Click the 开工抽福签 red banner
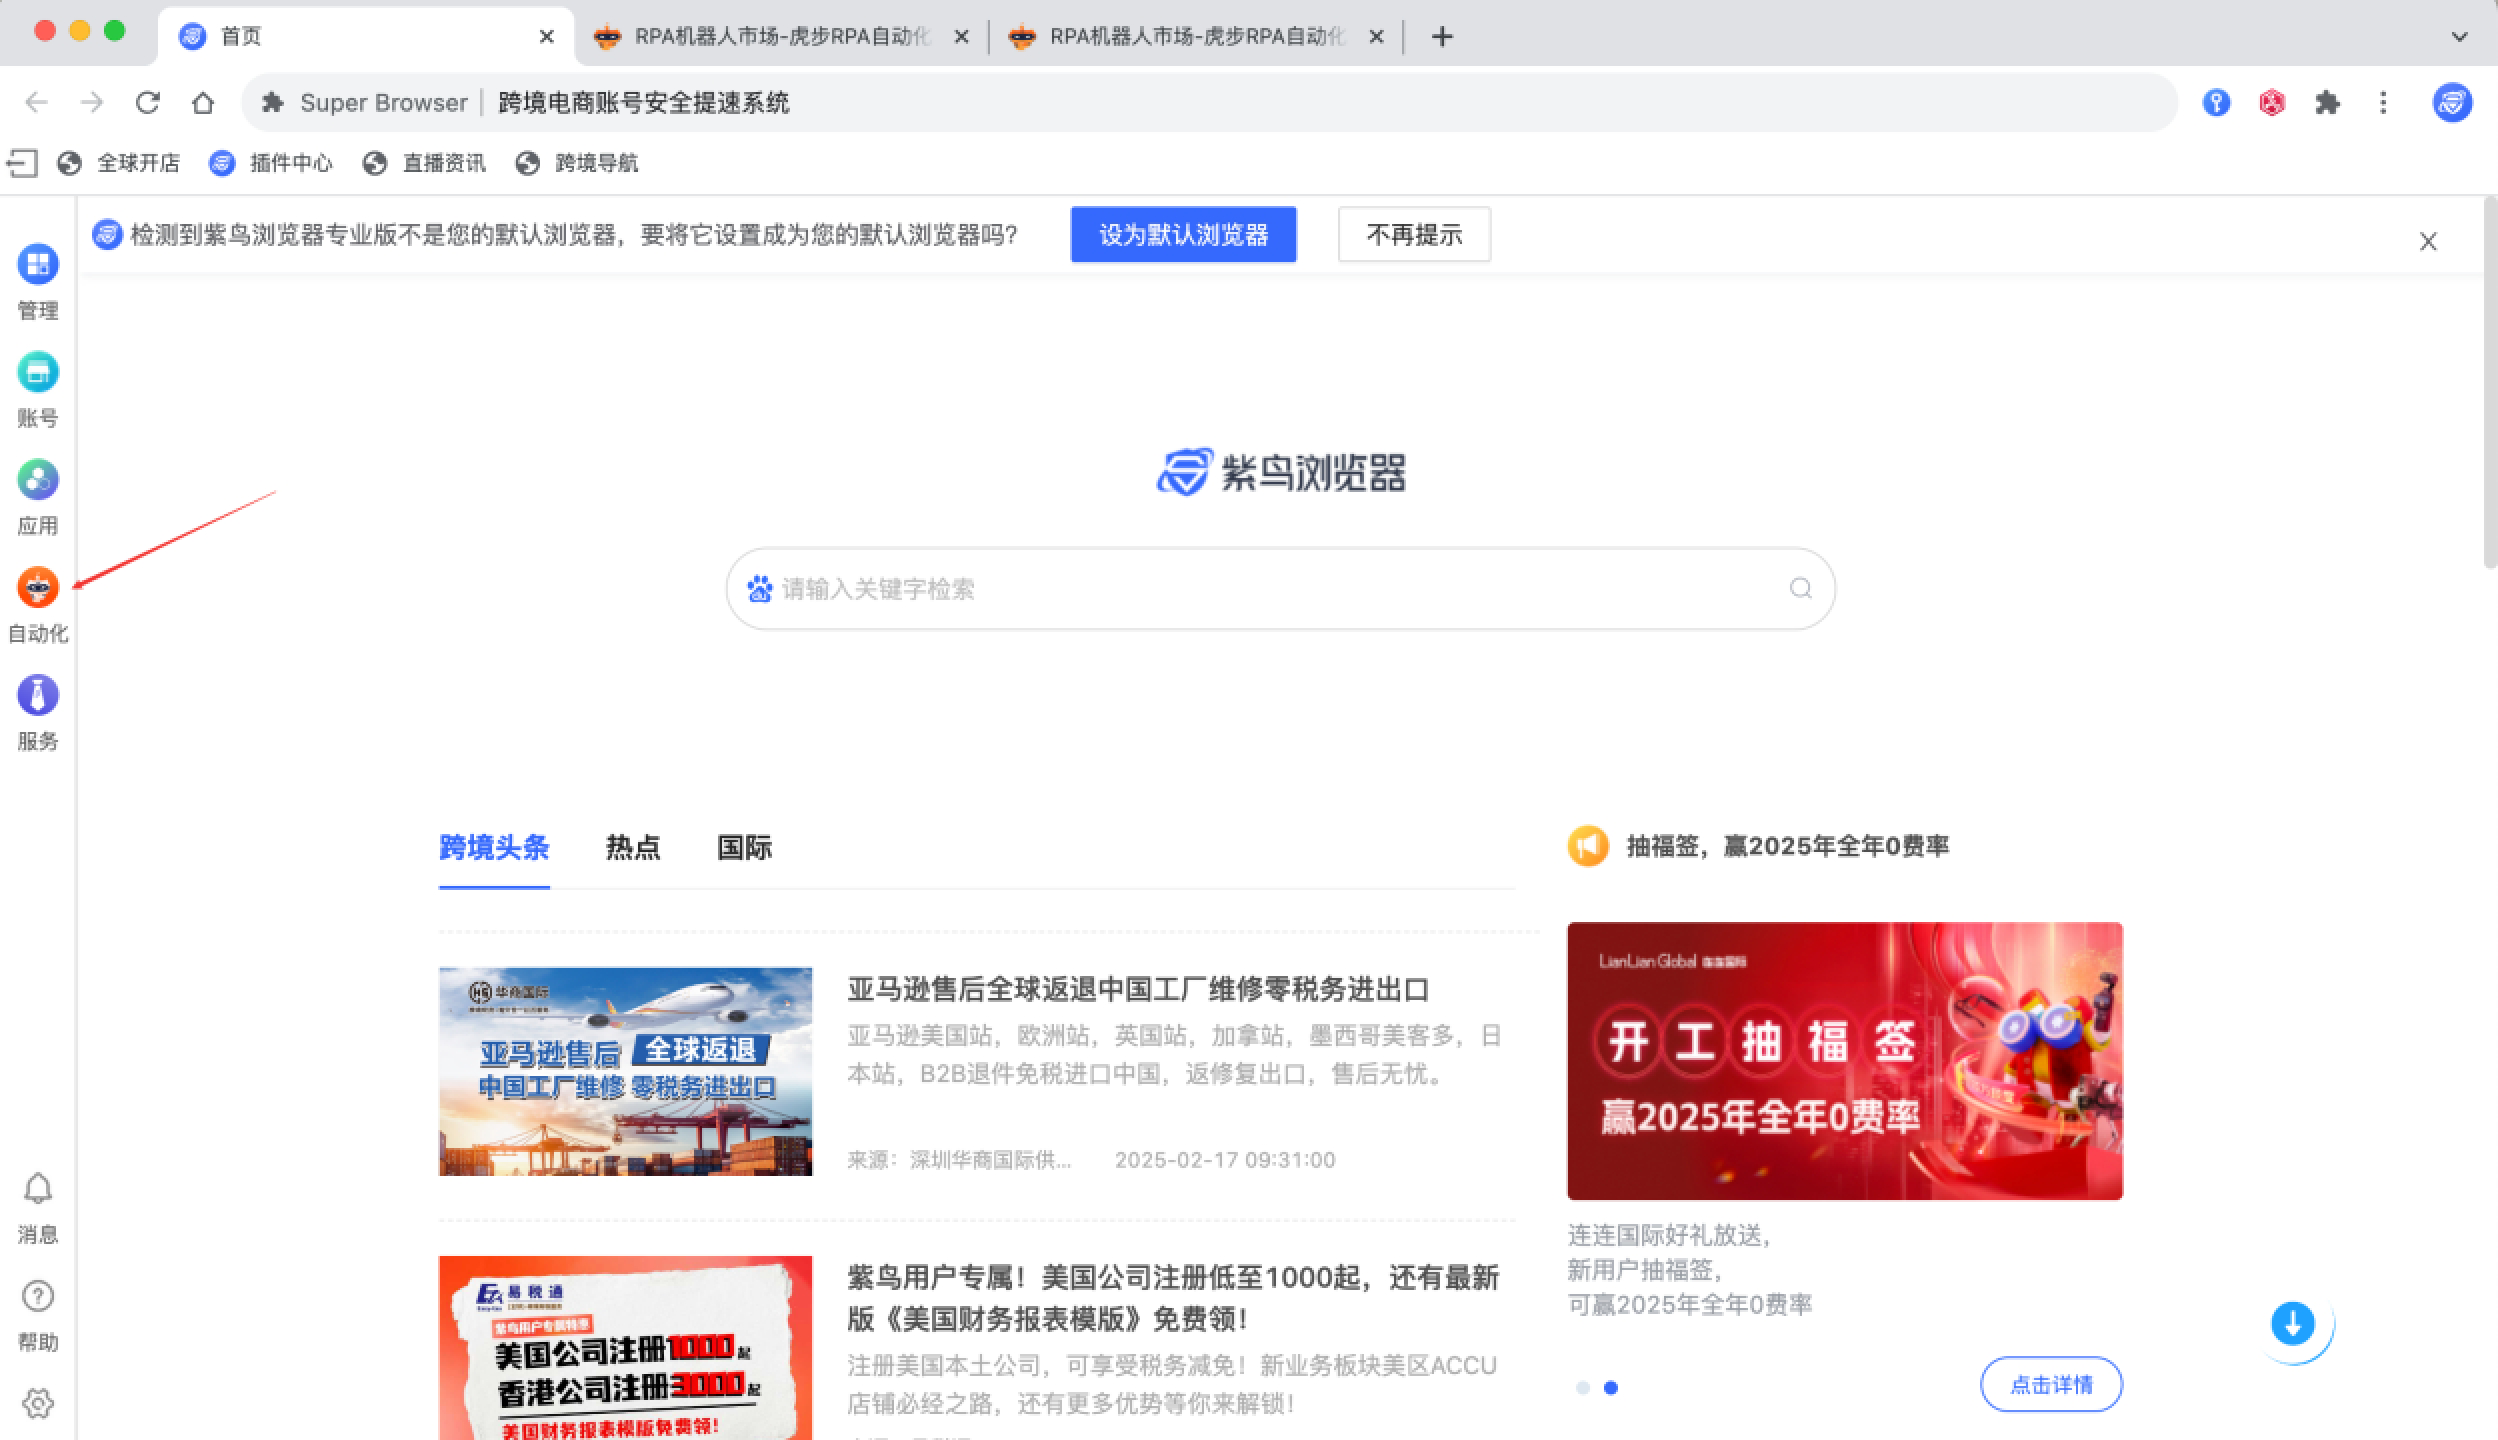The image size is (2498, 1440). 1845,1061
